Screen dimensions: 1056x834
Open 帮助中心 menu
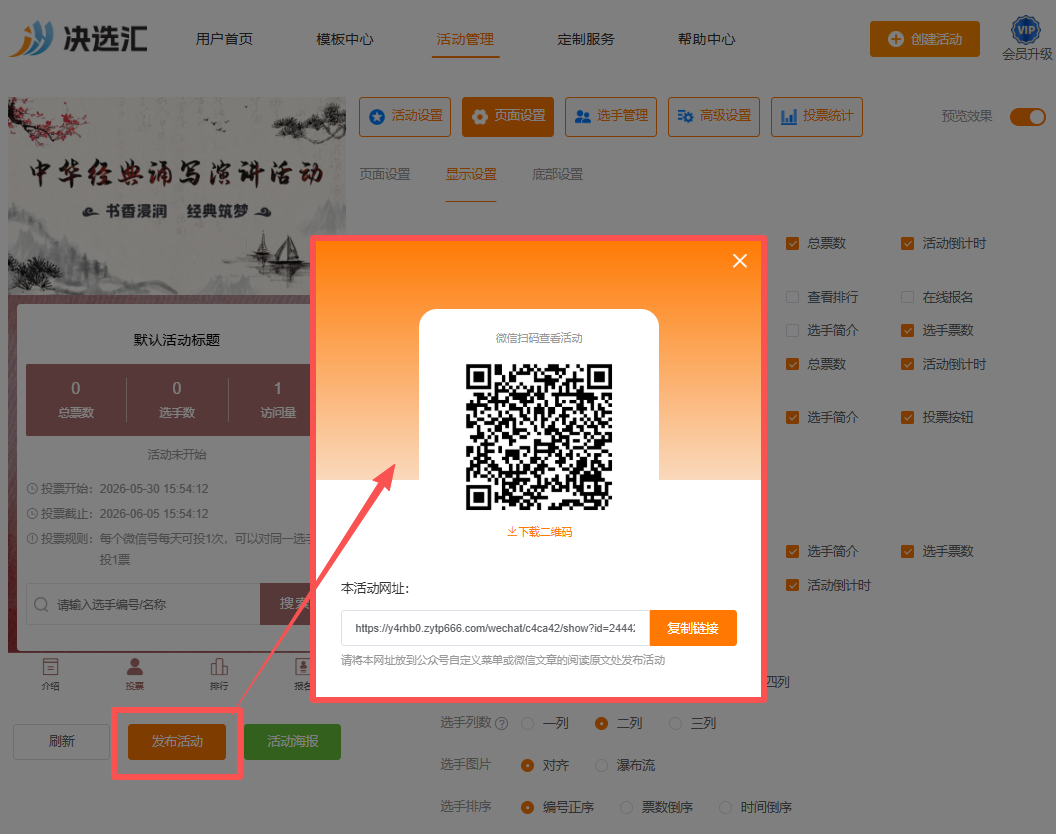[x=706, y=39]
